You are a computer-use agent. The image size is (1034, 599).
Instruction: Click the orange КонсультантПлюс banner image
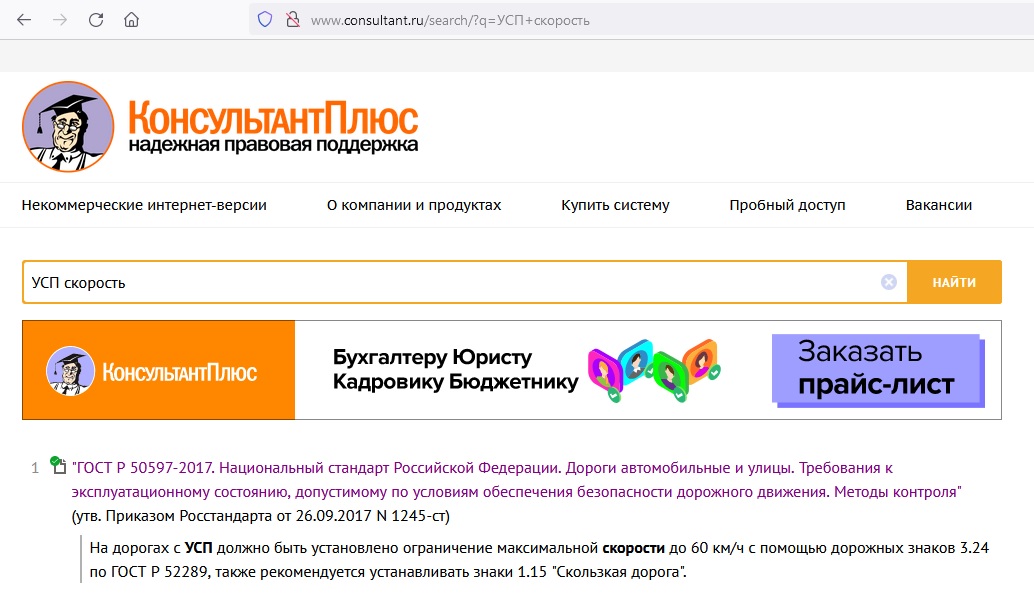158,370
